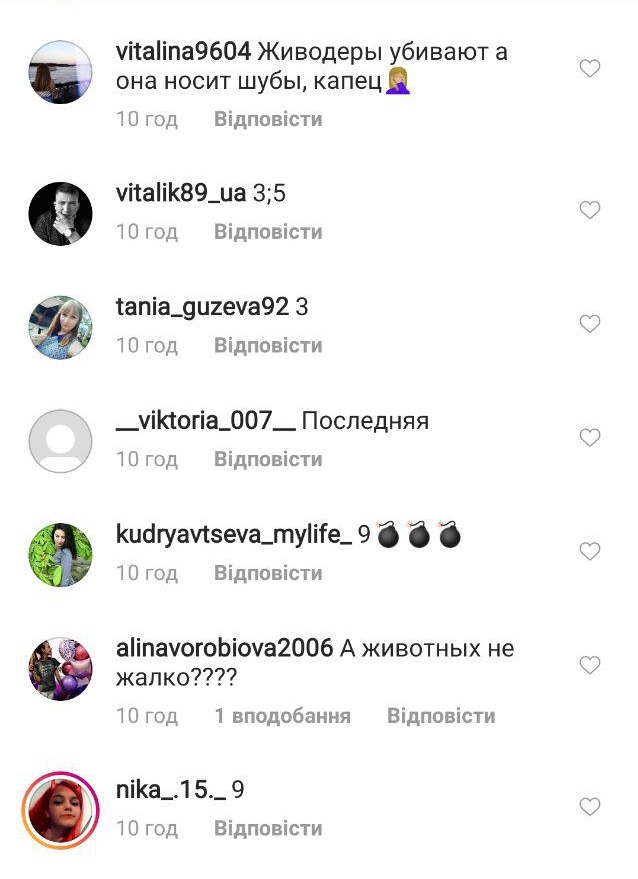Open tania_guzeva92 username link
Image resolution: width=638 pixels, height=879 pixels.
pyautogui.click(x=202, y=308)
